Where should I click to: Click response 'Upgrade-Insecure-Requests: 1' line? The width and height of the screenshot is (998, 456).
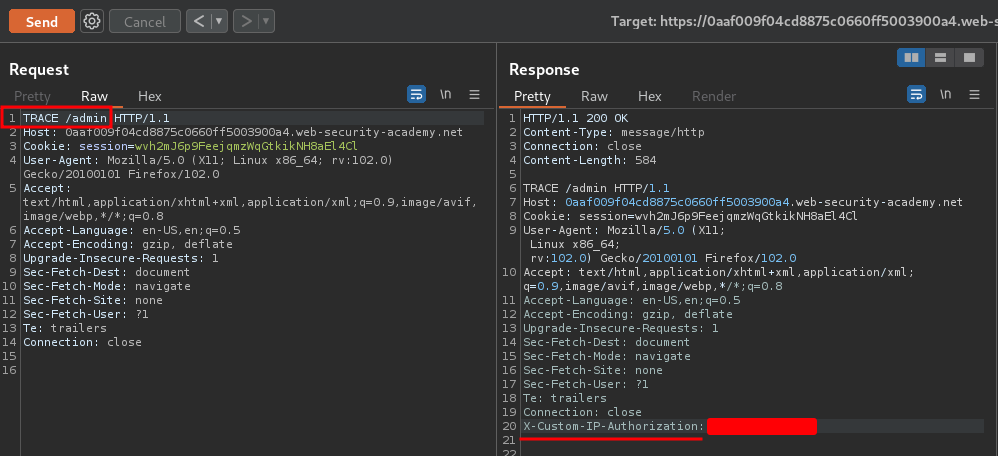point(621,328)
